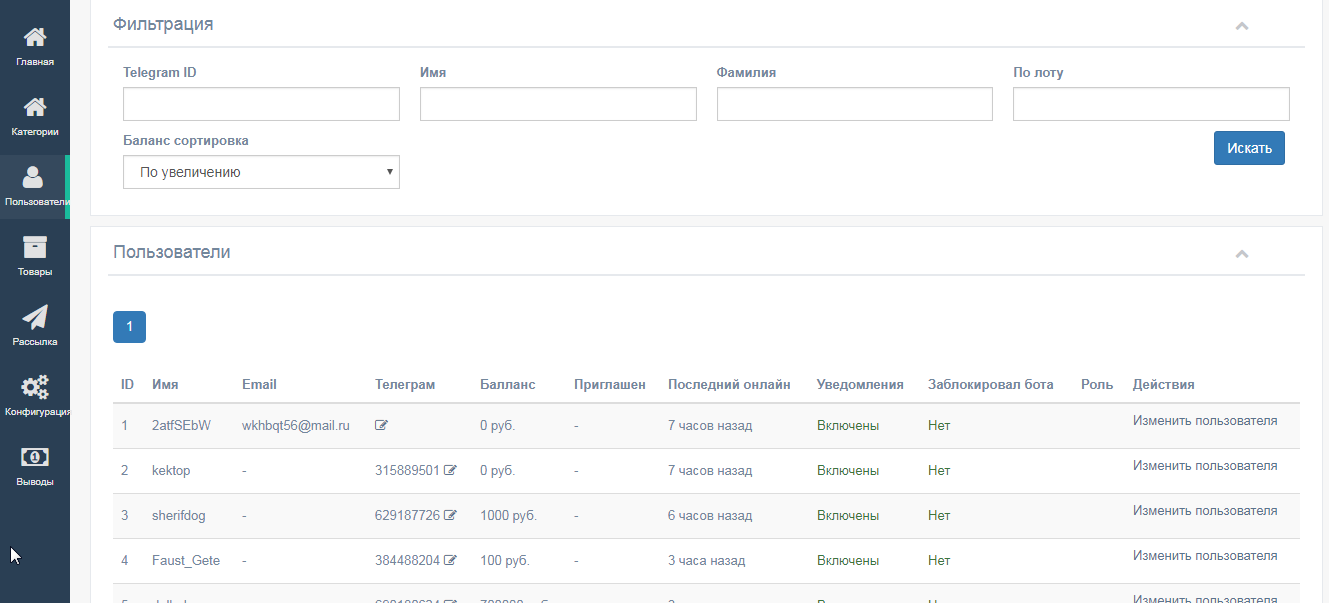This screenshot has height=603, width=1329.
Task: Click the 100 руб. balance cell
Action: (505, 560)
